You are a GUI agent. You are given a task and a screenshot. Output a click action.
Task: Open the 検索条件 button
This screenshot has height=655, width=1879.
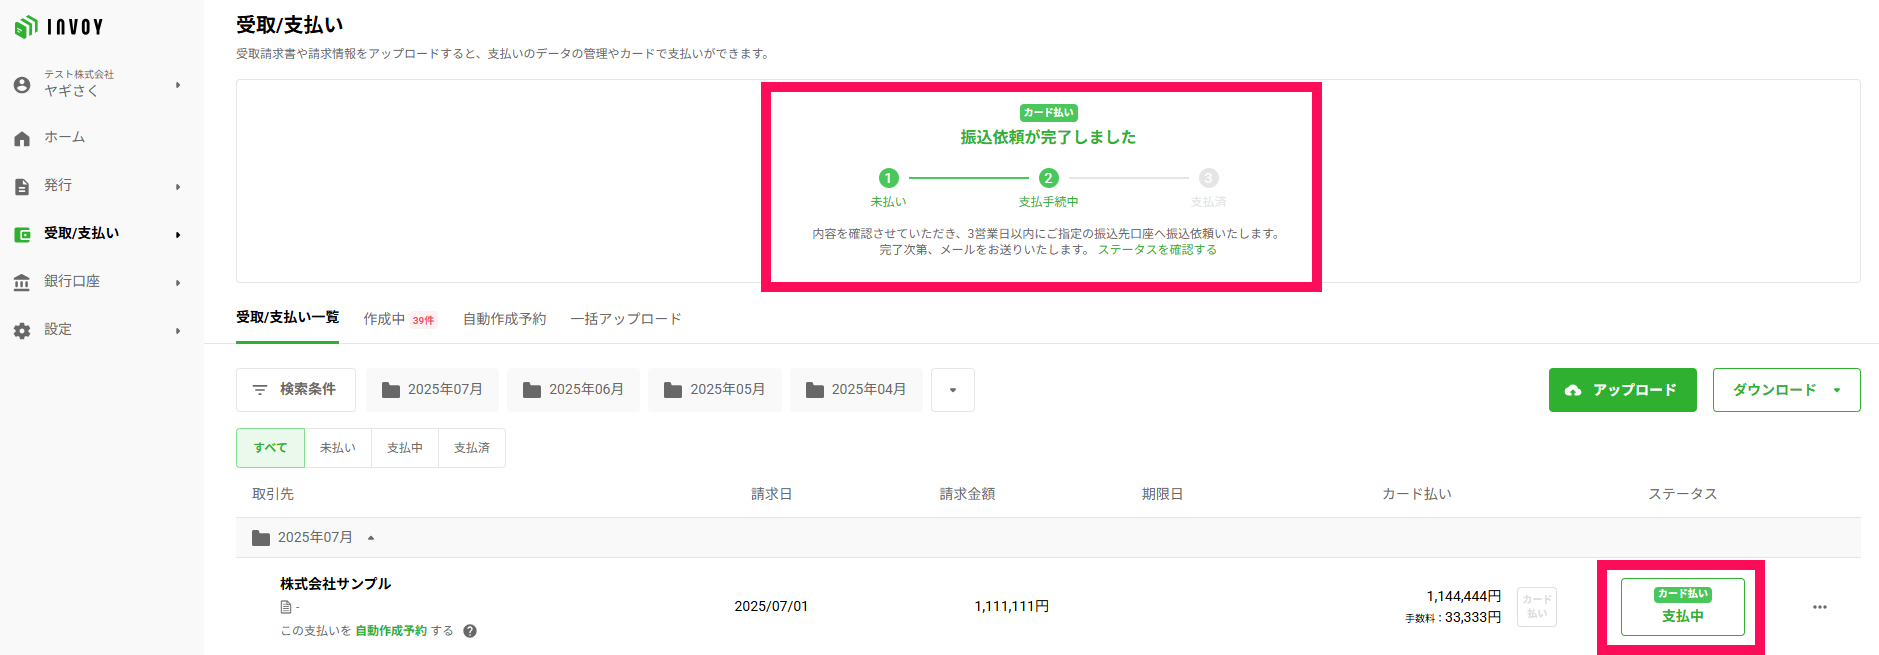pos(296,390)
